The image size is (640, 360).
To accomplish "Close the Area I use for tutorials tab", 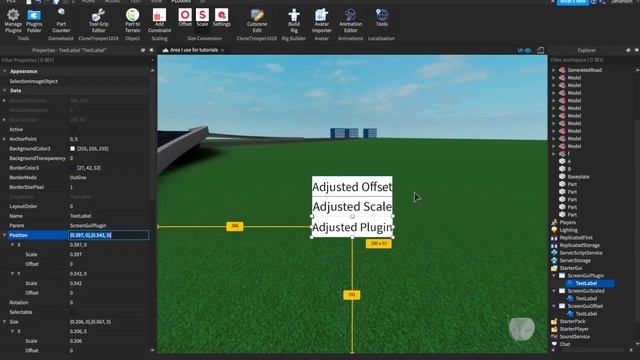I will [222, 50].
